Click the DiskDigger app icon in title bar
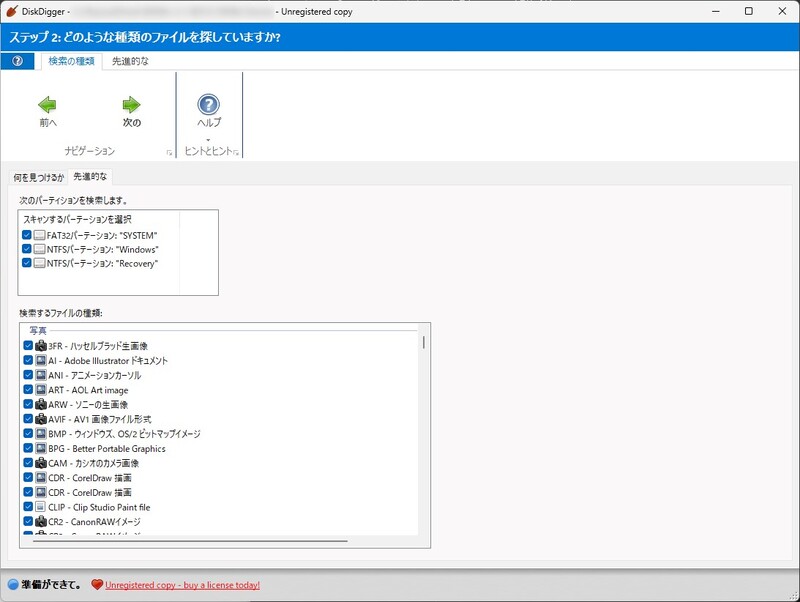Screen dimensions: 800x602 (x=11, y=11)
